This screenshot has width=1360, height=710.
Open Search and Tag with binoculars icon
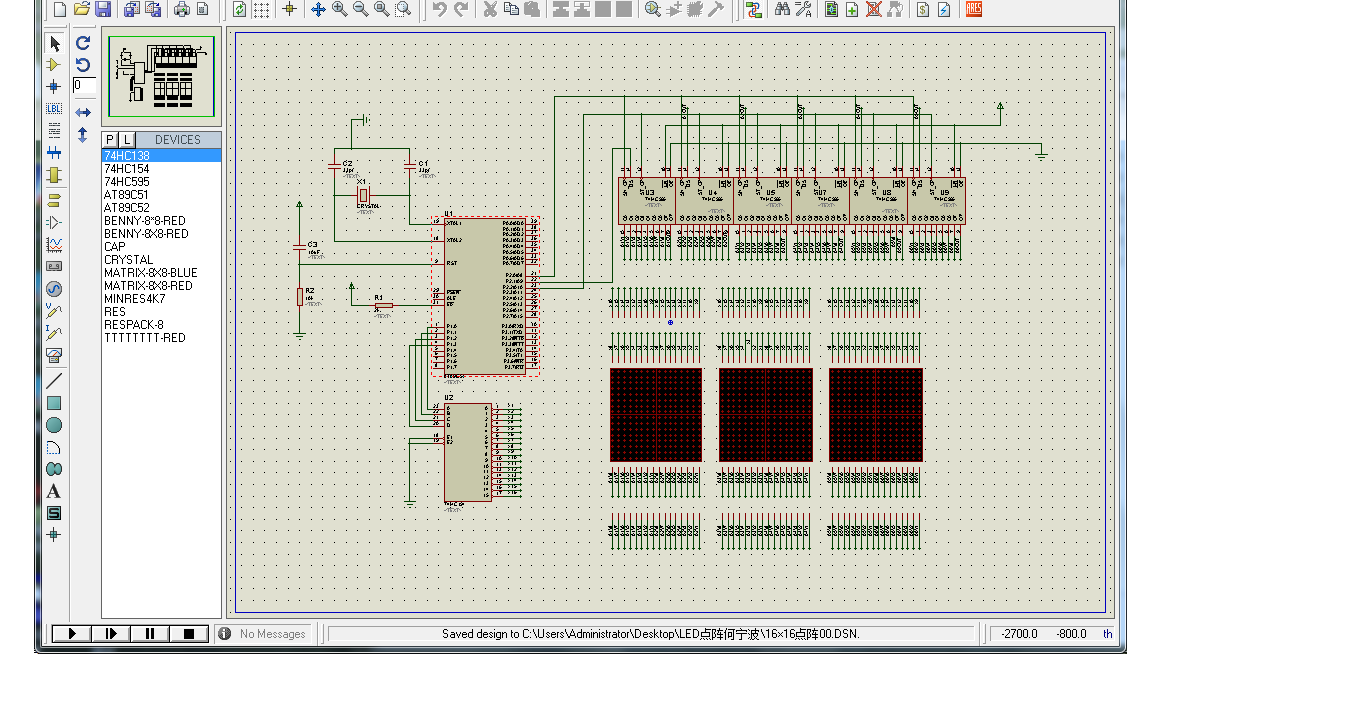pos(781,9)
